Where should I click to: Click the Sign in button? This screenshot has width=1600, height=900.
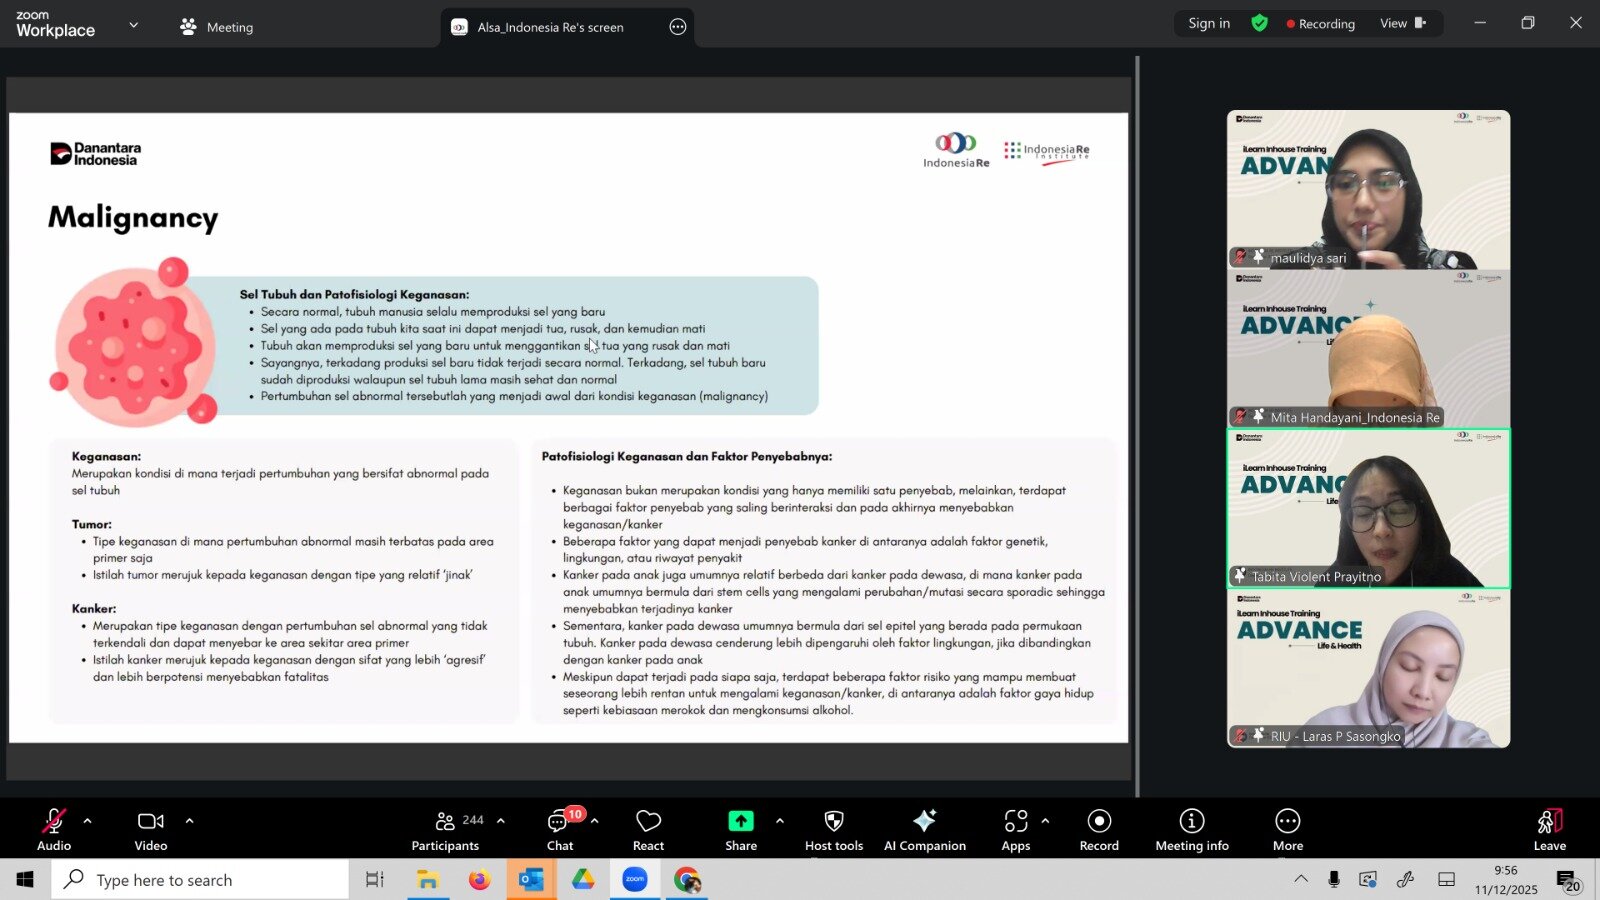1209,23
